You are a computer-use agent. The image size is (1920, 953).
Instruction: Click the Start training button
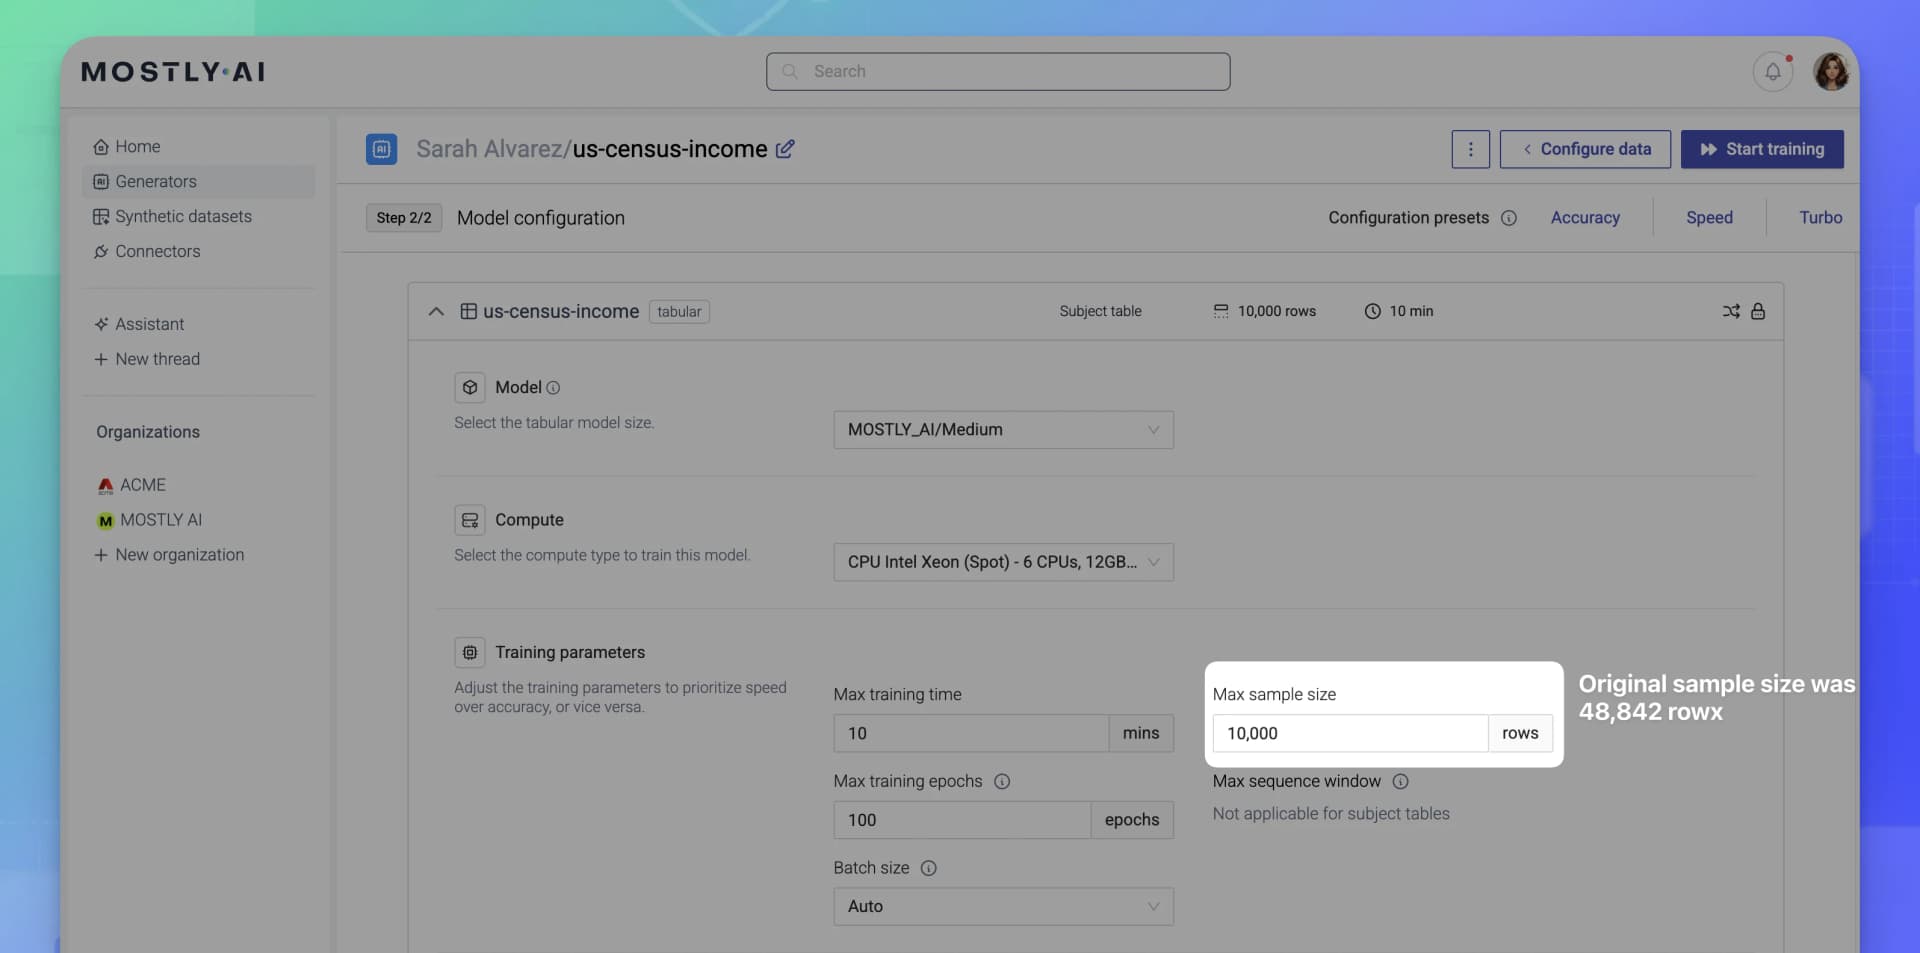click(1762, 149)
